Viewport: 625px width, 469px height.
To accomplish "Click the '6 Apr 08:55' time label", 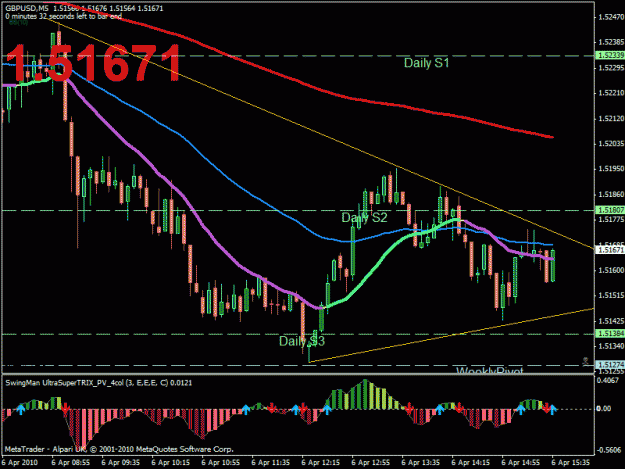I will coord(71,463).
